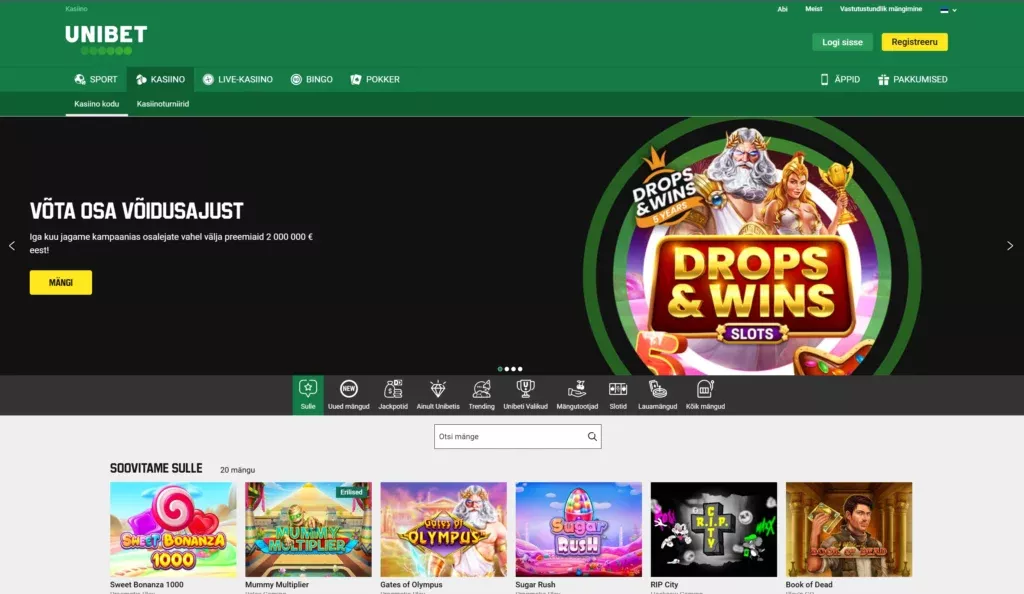Open the Abi help link
The image size is (1024, 594).
click(x=781, y=9)
